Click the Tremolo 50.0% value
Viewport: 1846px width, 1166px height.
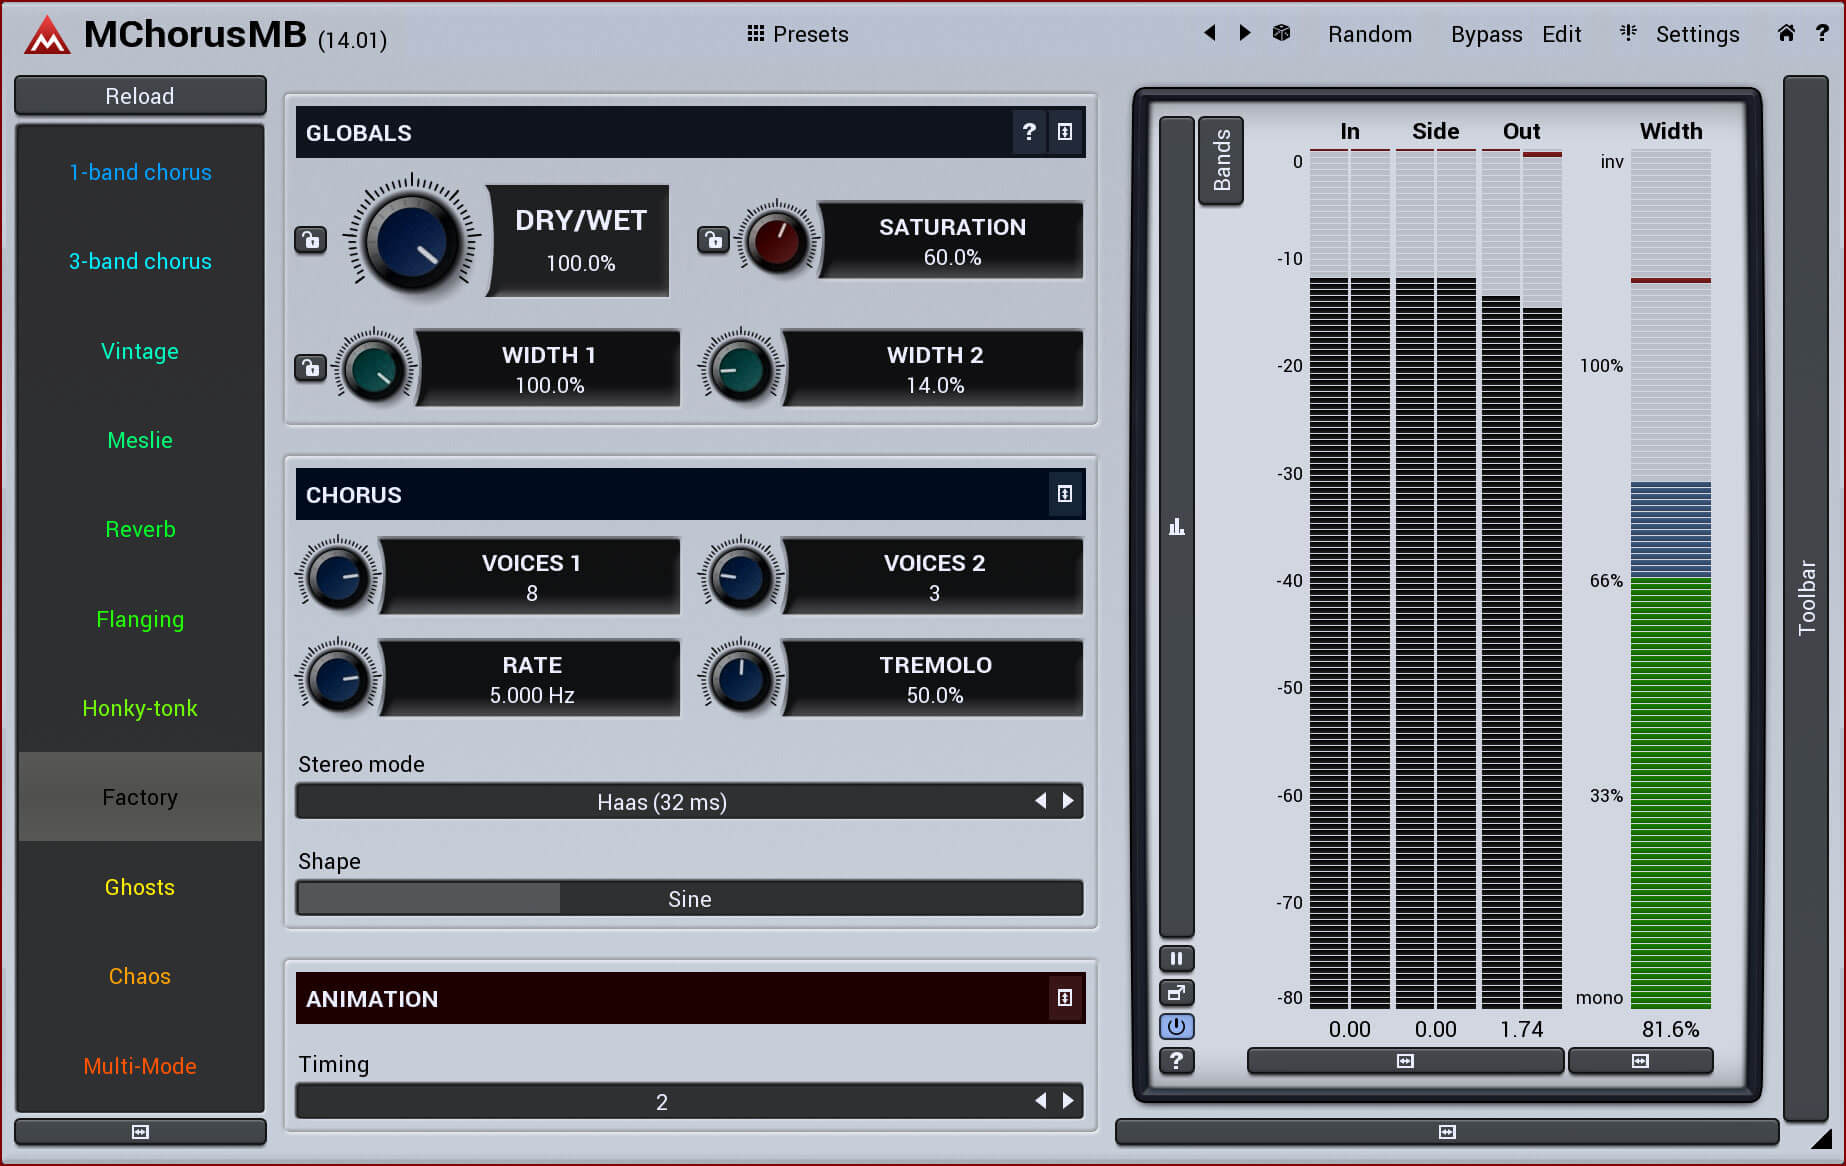[x=935, y=695]
